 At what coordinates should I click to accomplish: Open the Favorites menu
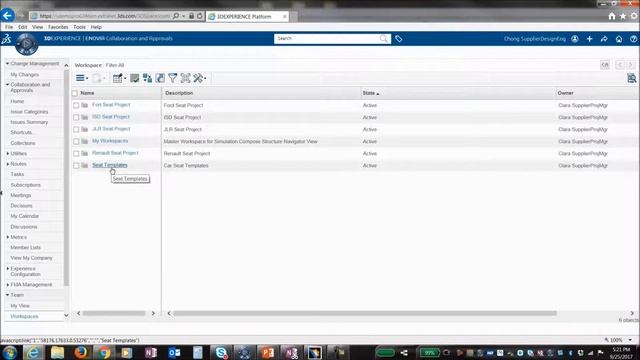(x=58, y=27)
